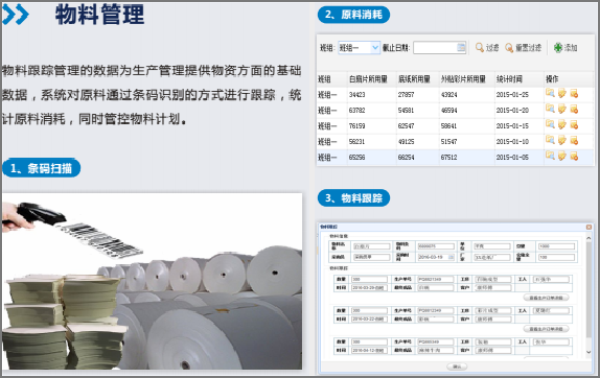Click the confirm button at dialog bottom
This screenshot has height=378, width=600.
point(457,367)
